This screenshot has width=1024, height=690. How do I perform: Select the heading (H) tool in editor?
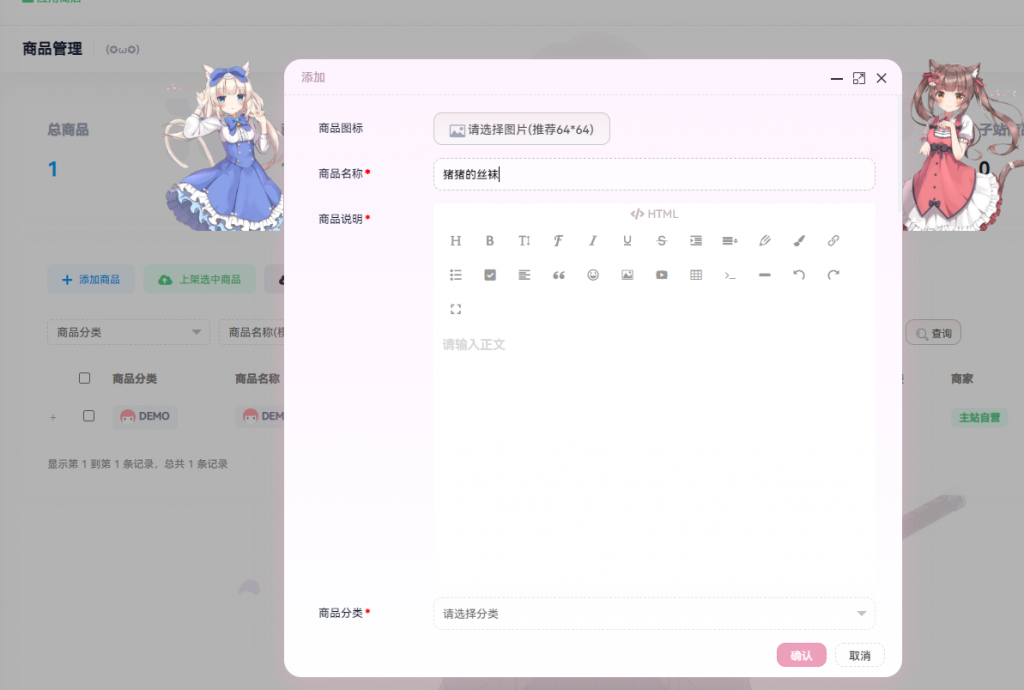456,241
